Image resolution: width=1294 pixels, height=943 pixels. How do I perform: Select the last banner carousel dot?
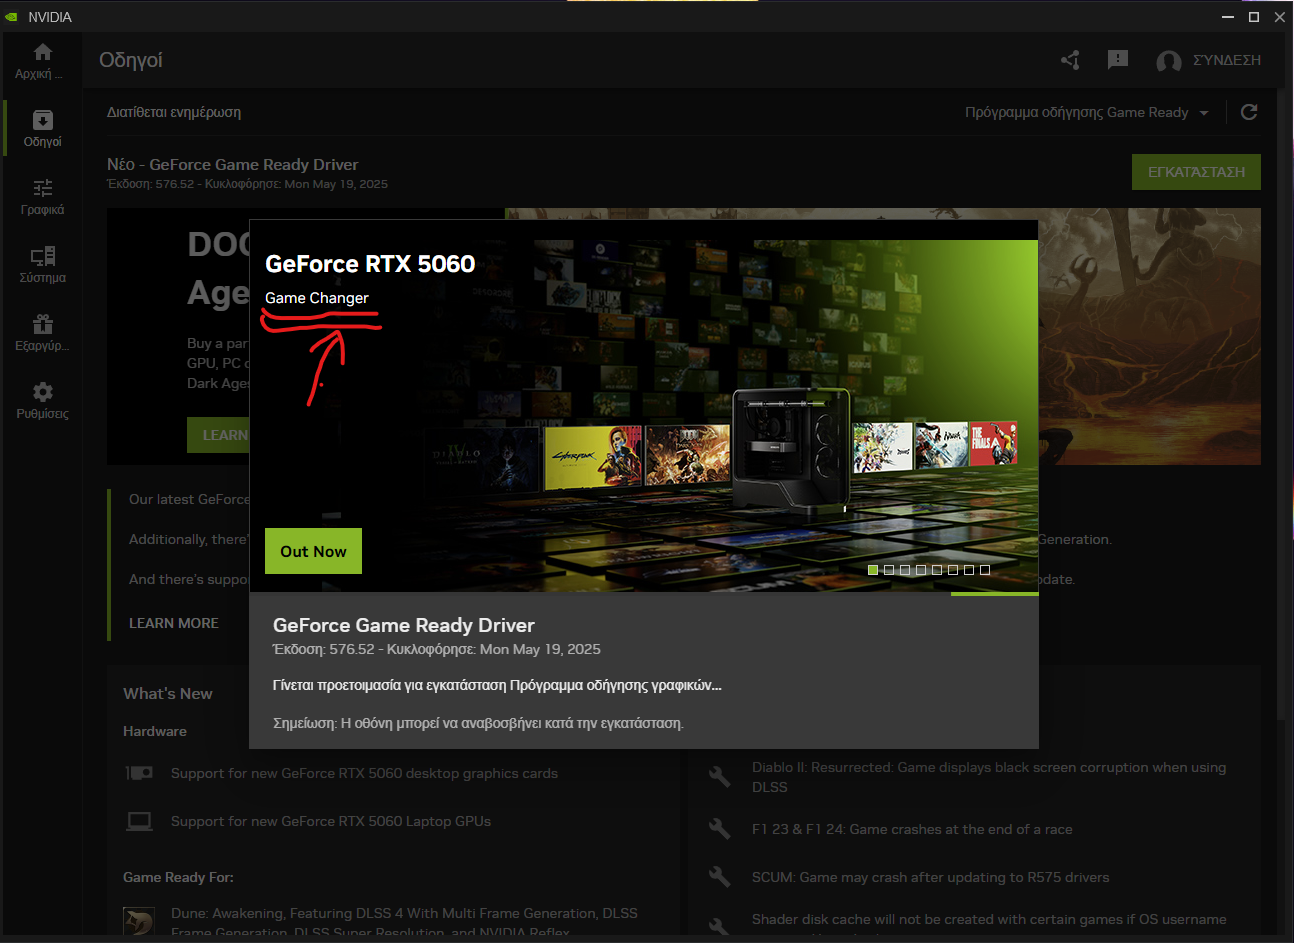[985, 570]
